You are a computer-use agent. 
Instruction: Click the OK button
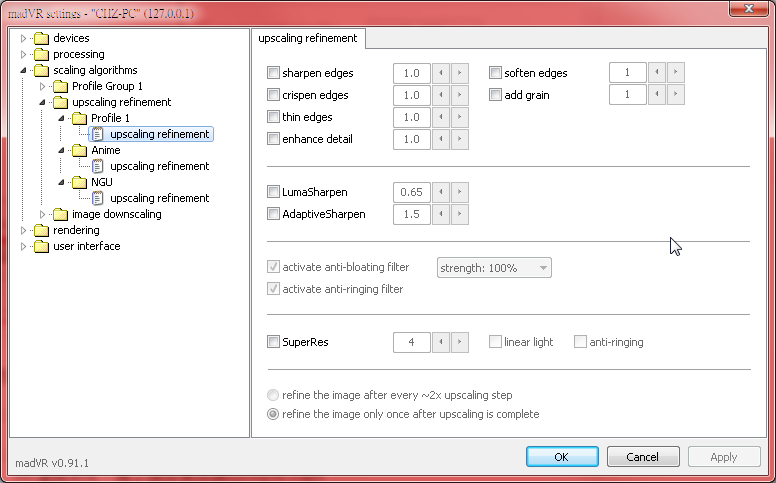point(562,457)
